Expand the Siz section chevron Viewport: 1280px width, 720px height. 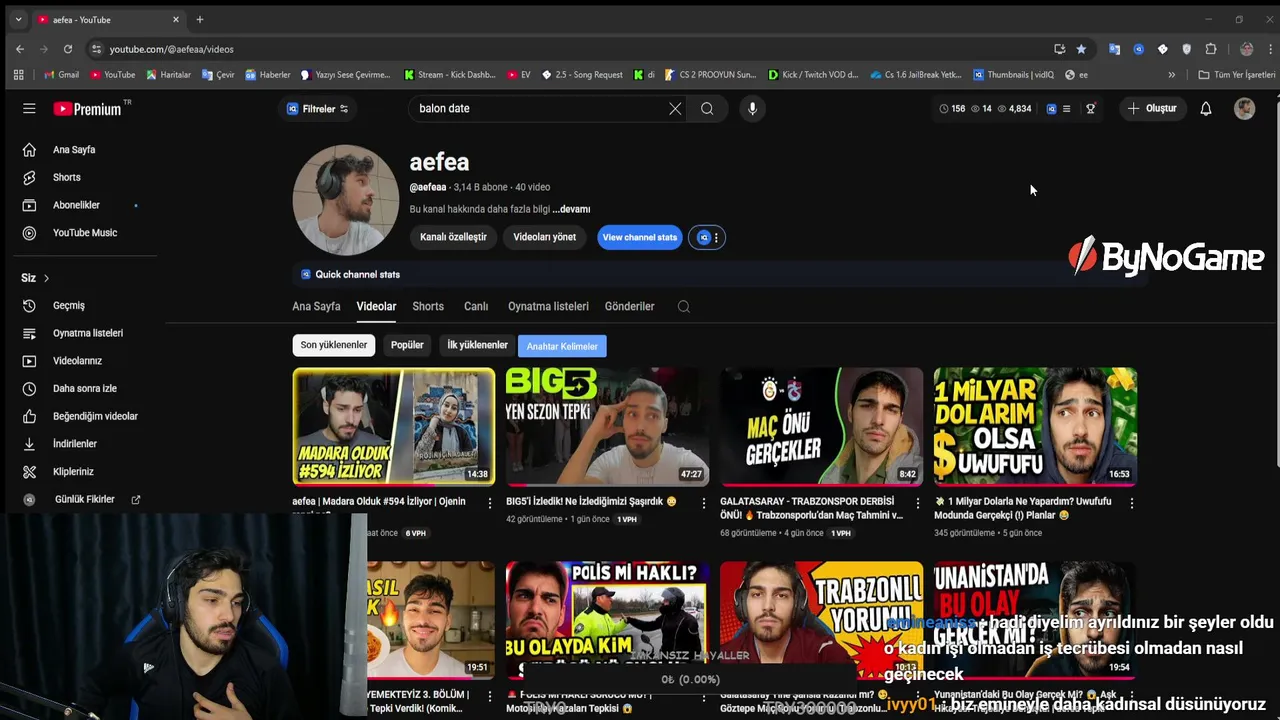click(46, 278)
